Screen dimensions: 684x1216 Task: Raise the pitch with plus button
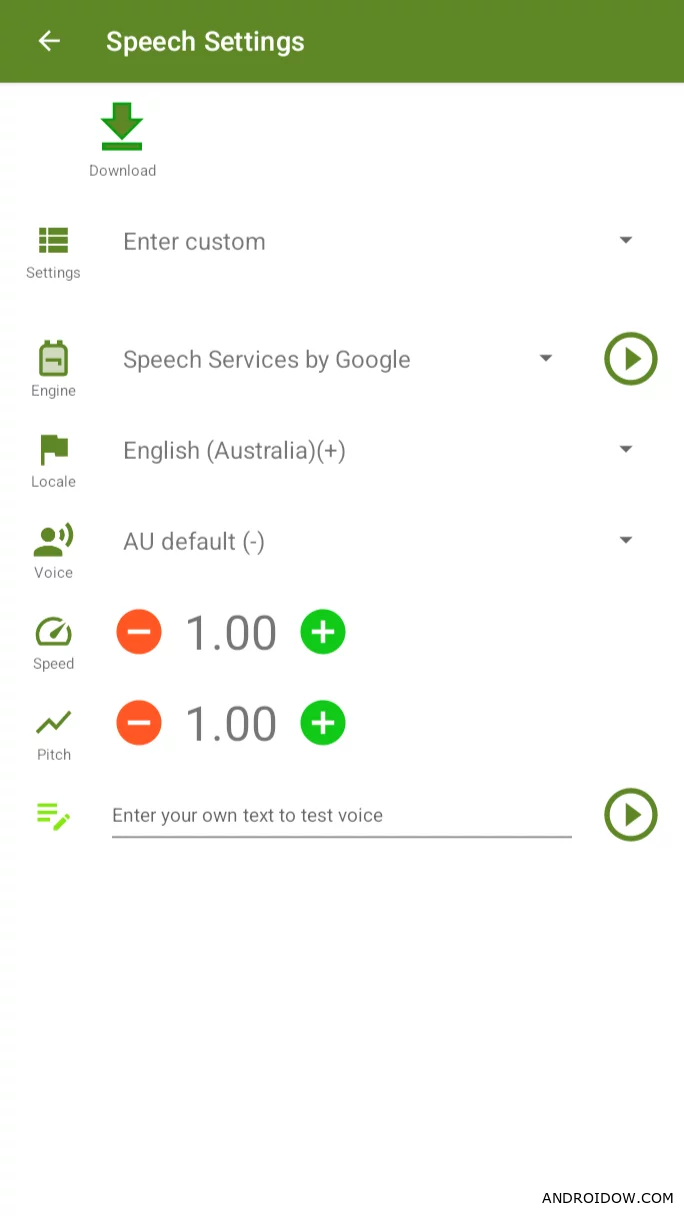(x=323, y=723)
